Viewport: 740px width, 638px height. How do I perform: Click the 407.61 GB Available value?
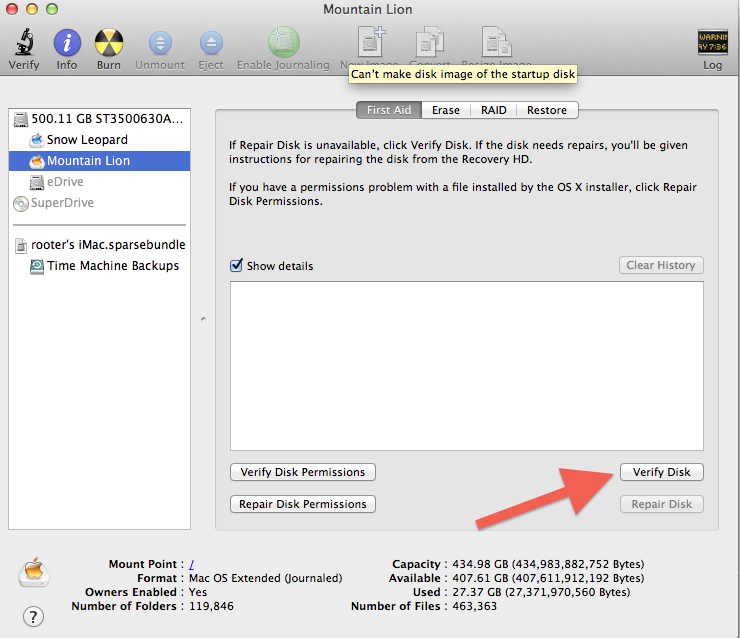pyautogui.click(x=548, y=578)
